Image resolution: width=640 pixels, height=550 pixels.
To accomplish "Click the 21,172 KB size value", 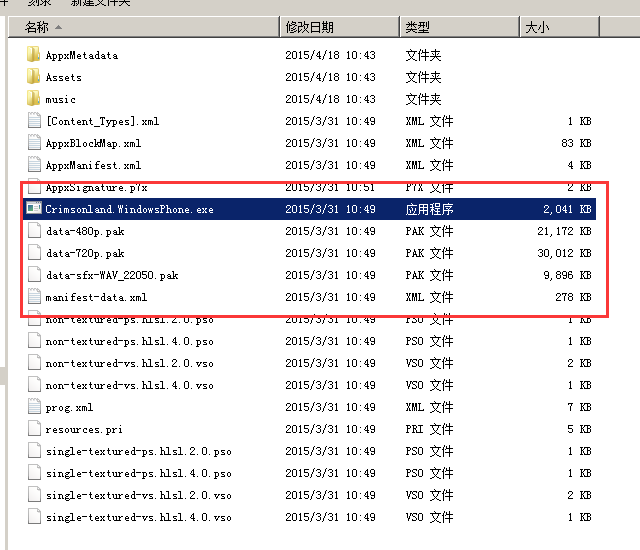I will (564, 231).
